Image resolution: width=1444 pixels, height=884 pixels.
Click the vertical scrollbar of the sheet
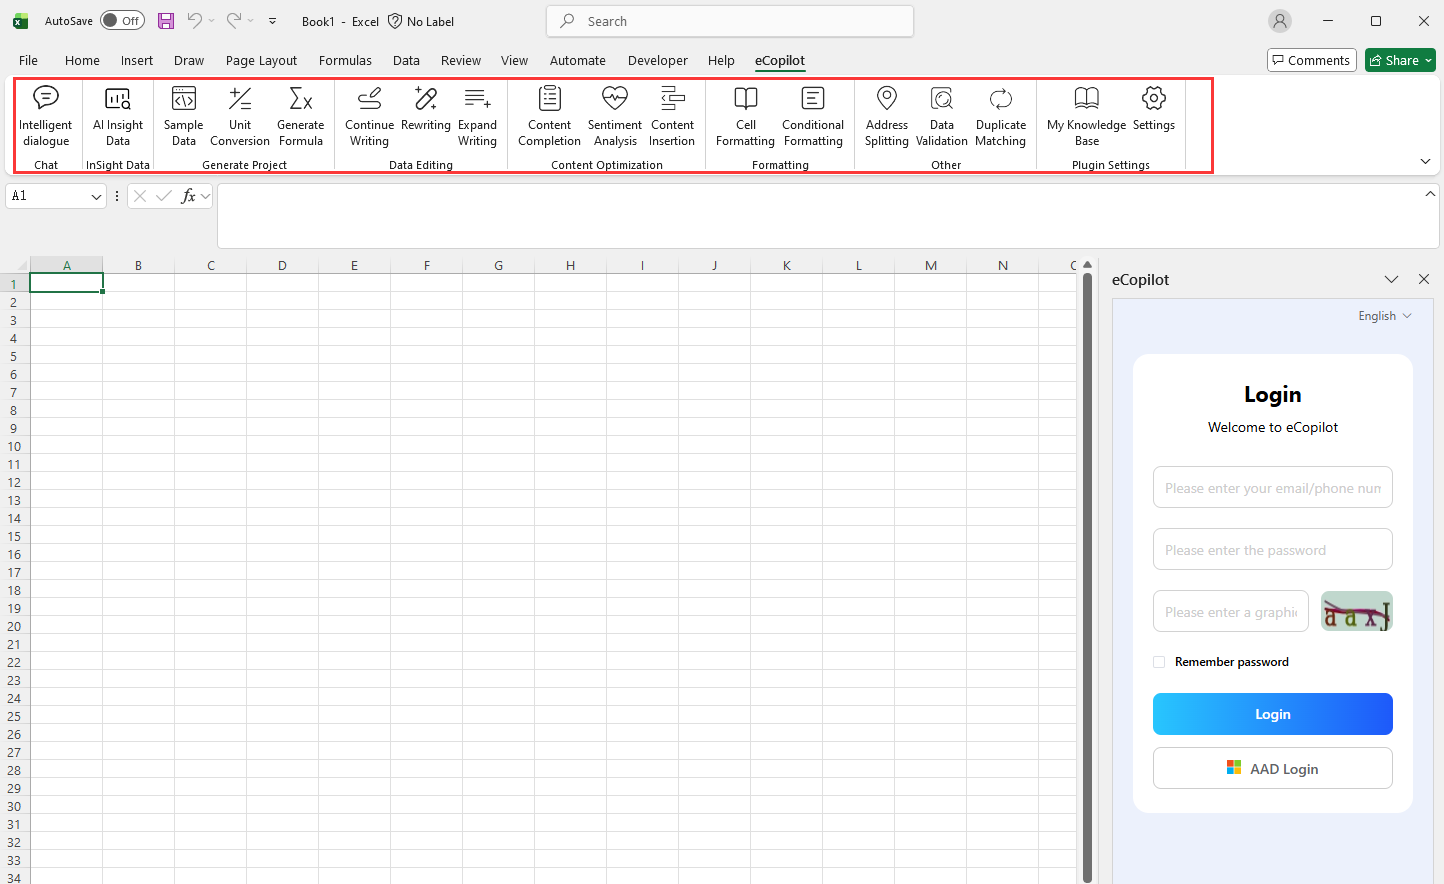pos(1087,570)
